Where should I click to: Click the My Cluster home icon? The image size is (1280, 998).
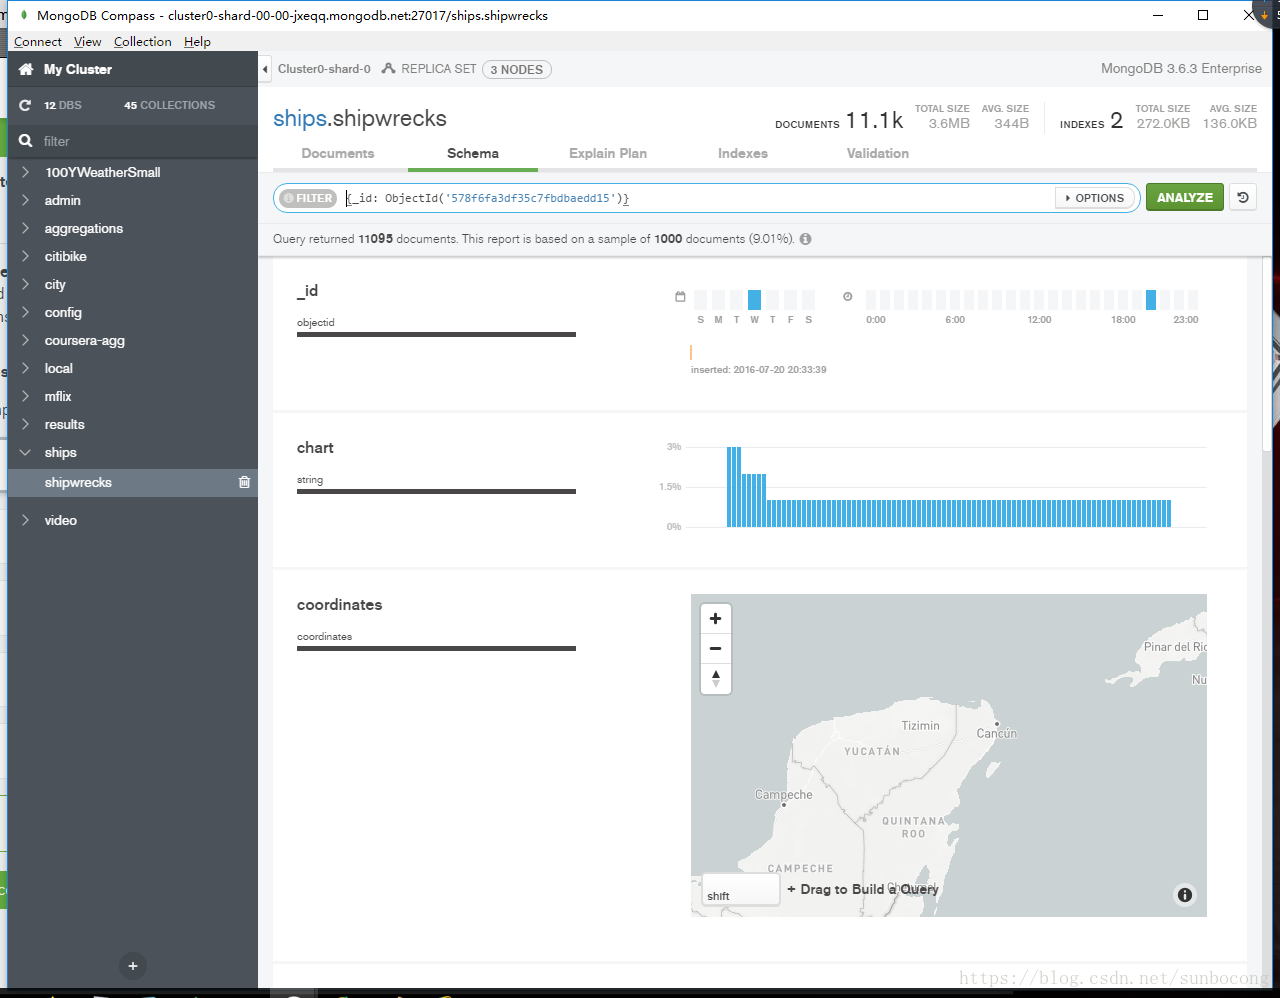[26, 69]
